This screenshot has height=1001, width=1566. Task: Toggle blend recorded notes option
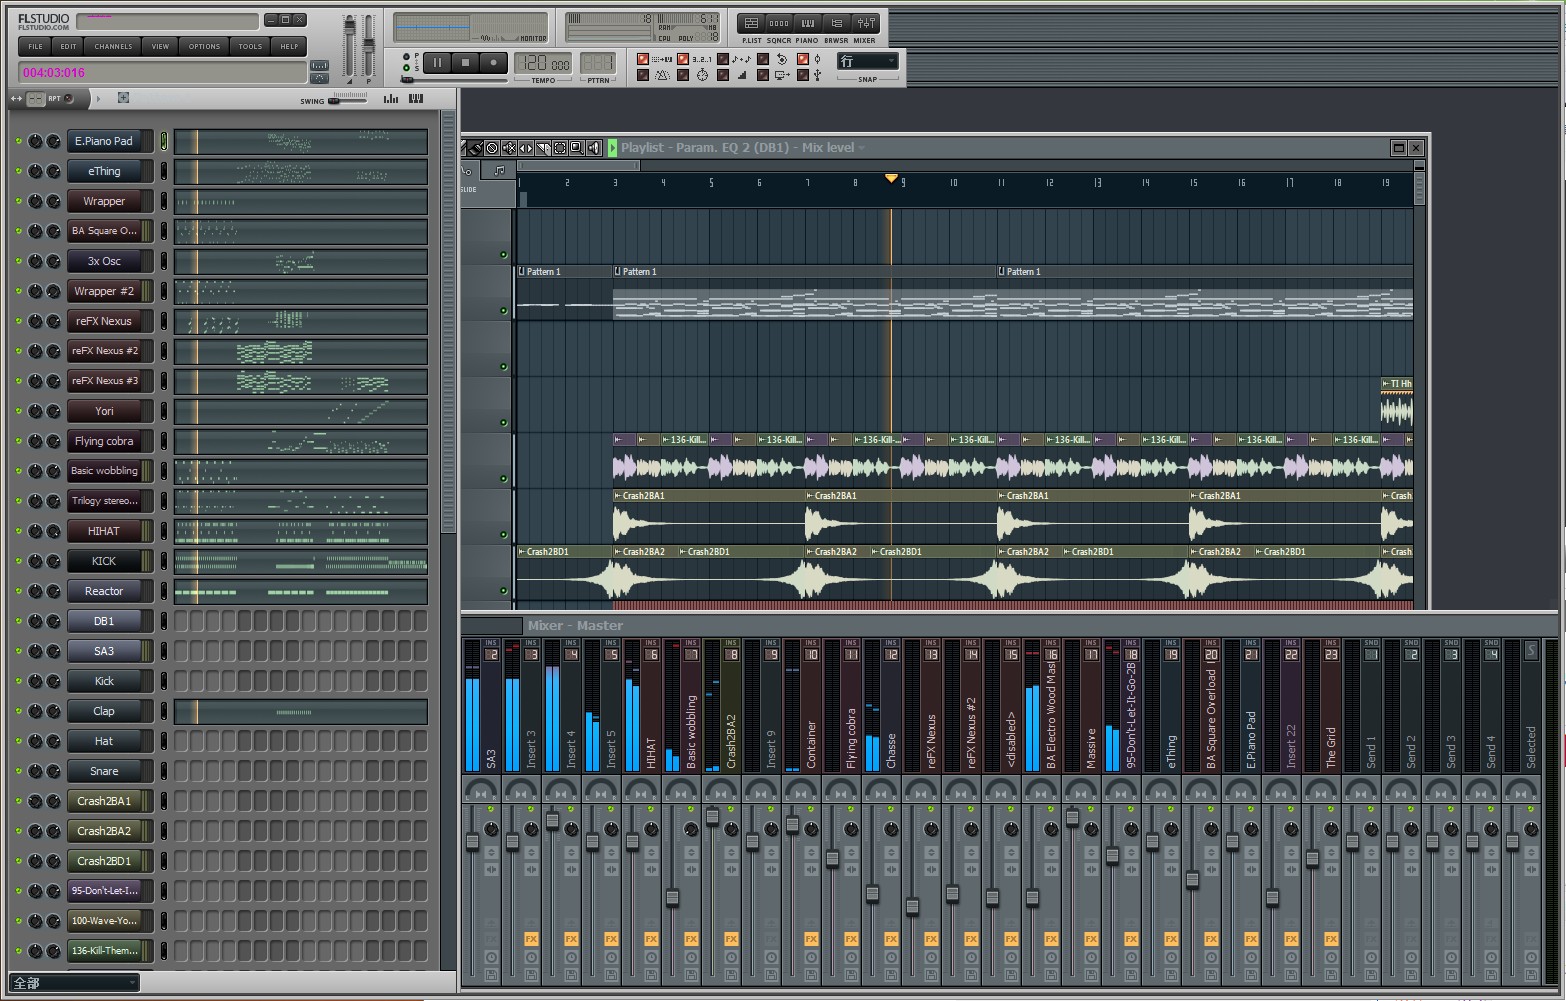(x=723, y=59)
